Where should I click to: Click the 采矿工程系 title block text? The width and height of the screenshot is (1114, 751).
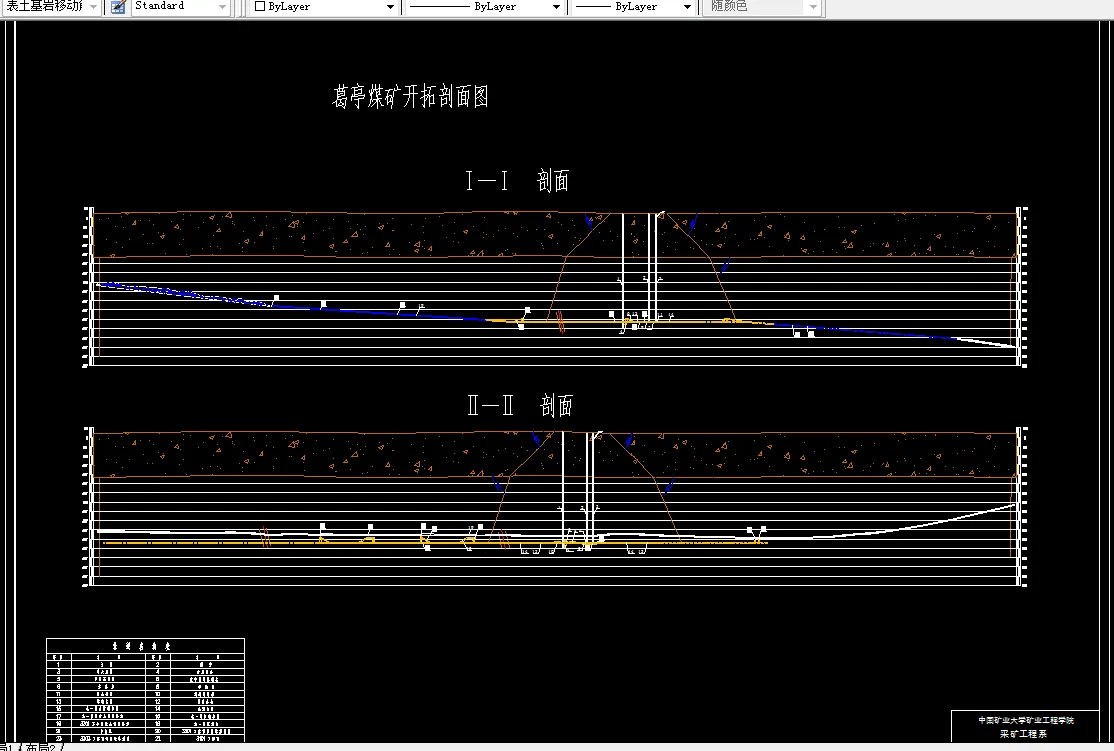(1023, 734)
